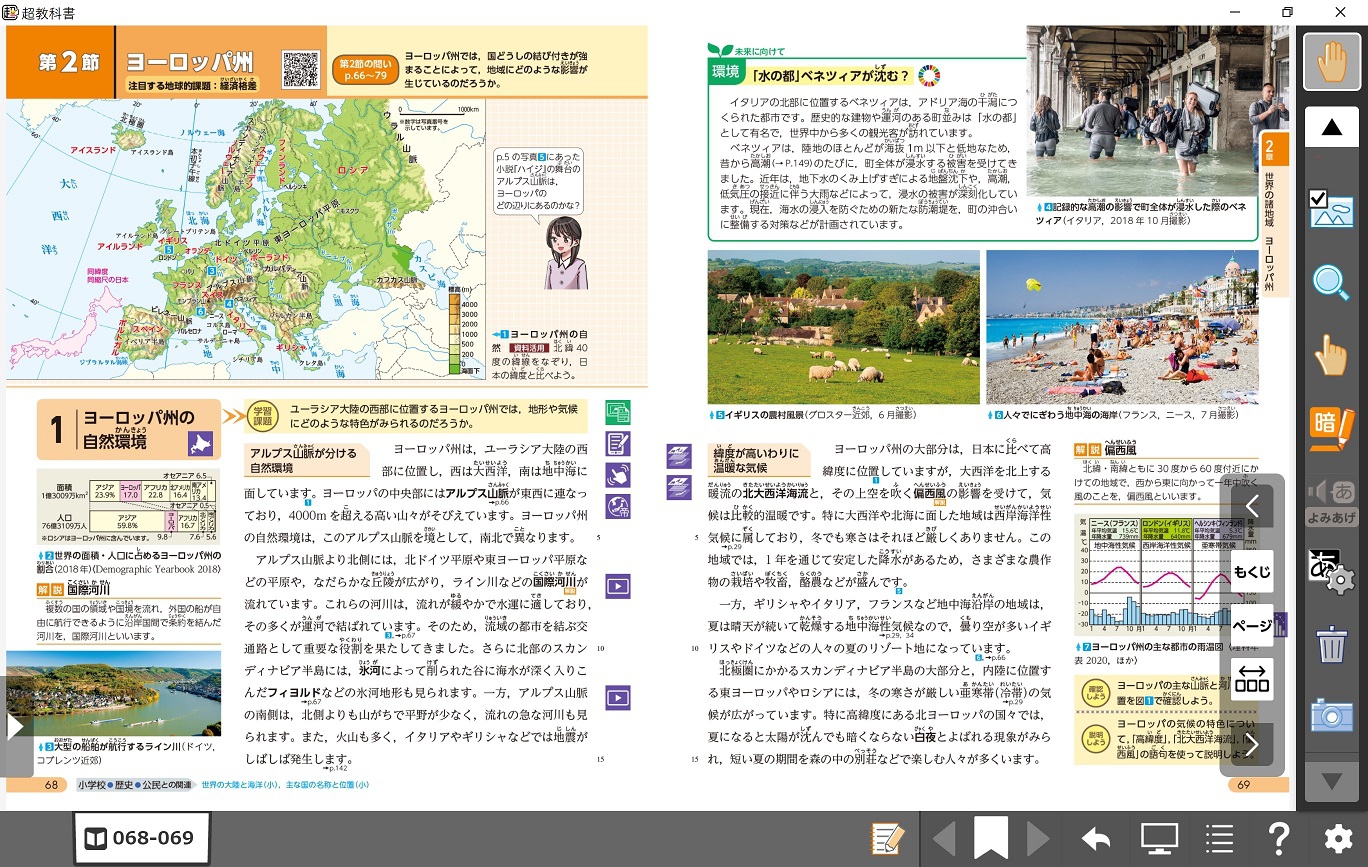Image resolution: width=1368 pixels, height=867 pixels.
Task: Click the ヨーロッパ州 section title
Action: point(190,62)
